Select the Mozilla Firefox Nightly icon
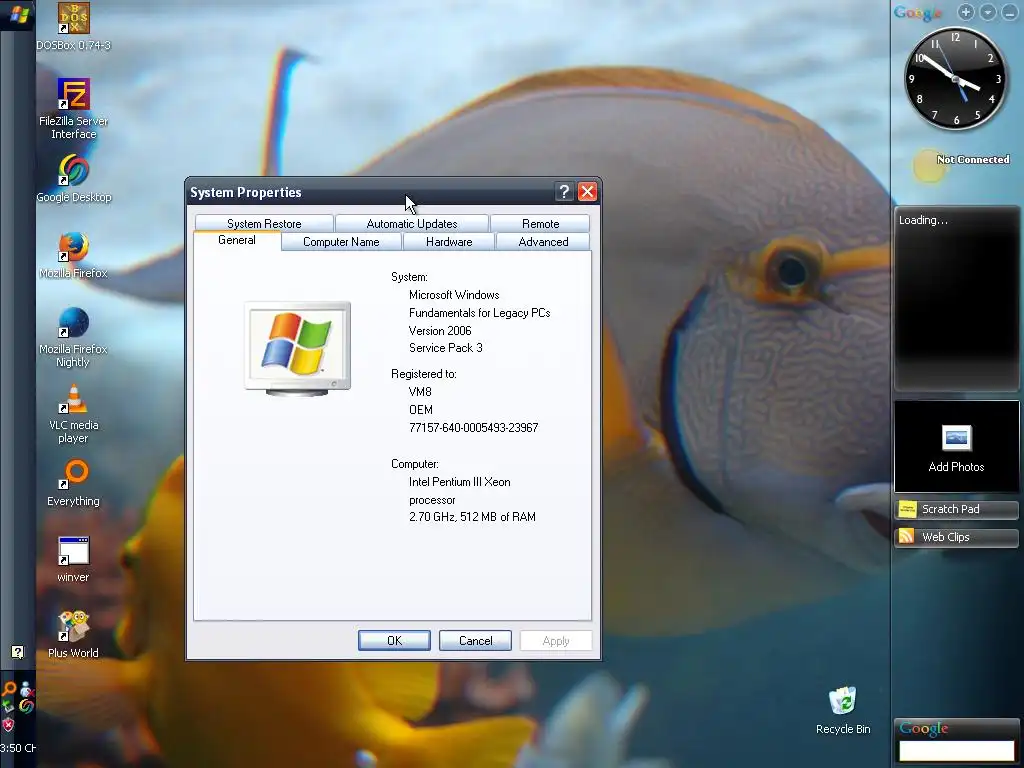The image size is (1024, 768). [x=73, y=338]
